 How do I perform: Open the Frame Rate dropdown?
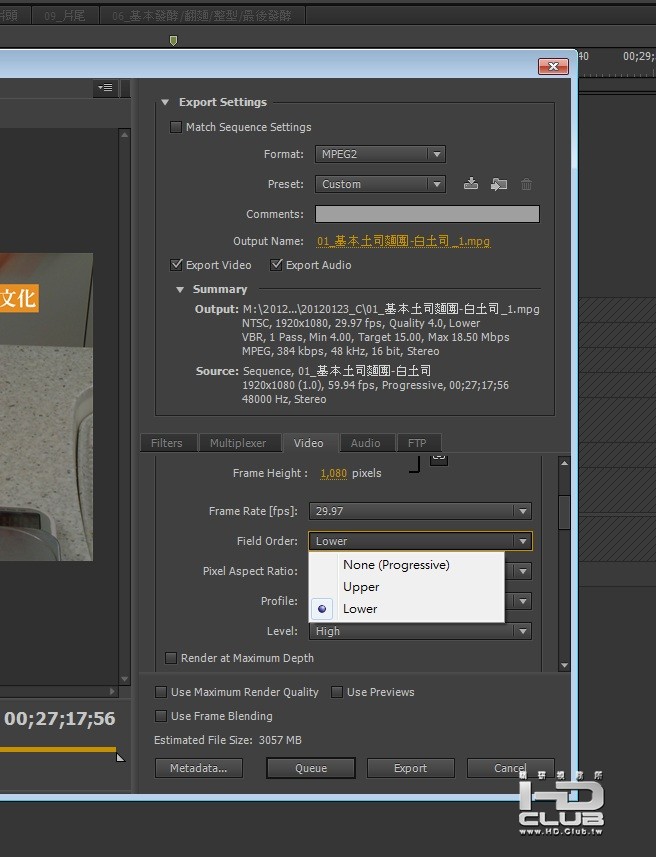point(420,511)
